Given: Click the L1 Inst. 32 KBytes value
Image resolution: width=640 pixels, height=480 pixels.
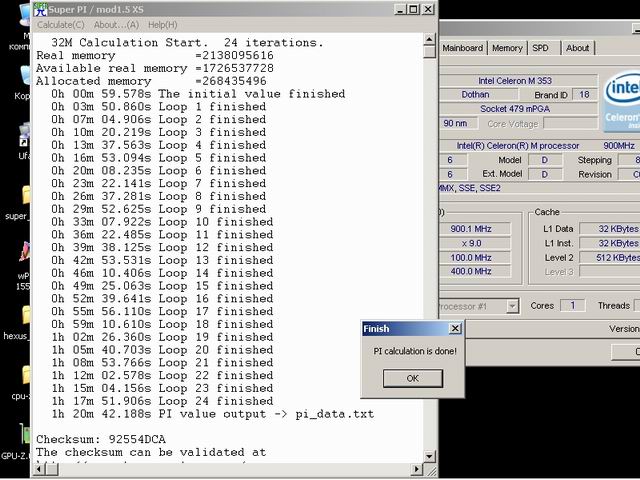Looking at the screenshot, I should coord(609,243).
